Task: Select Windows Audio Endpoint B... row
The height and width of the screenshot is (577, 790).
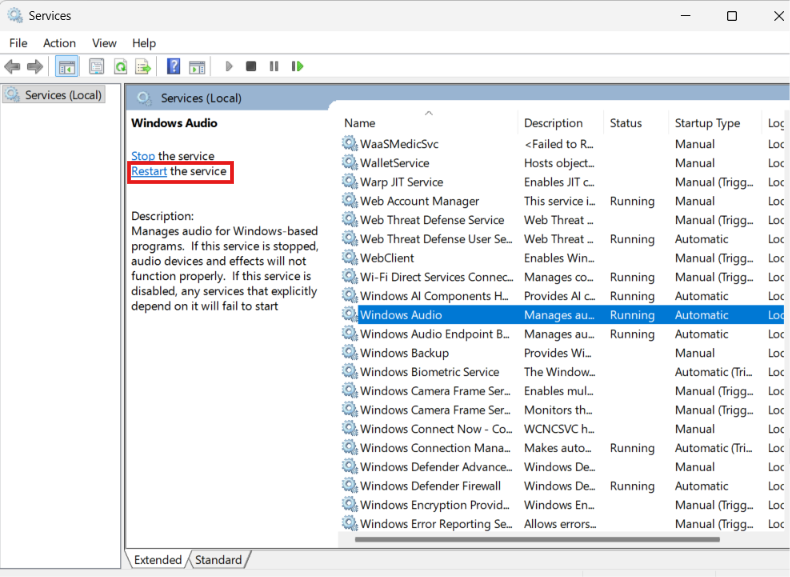Action: point(562,334)
